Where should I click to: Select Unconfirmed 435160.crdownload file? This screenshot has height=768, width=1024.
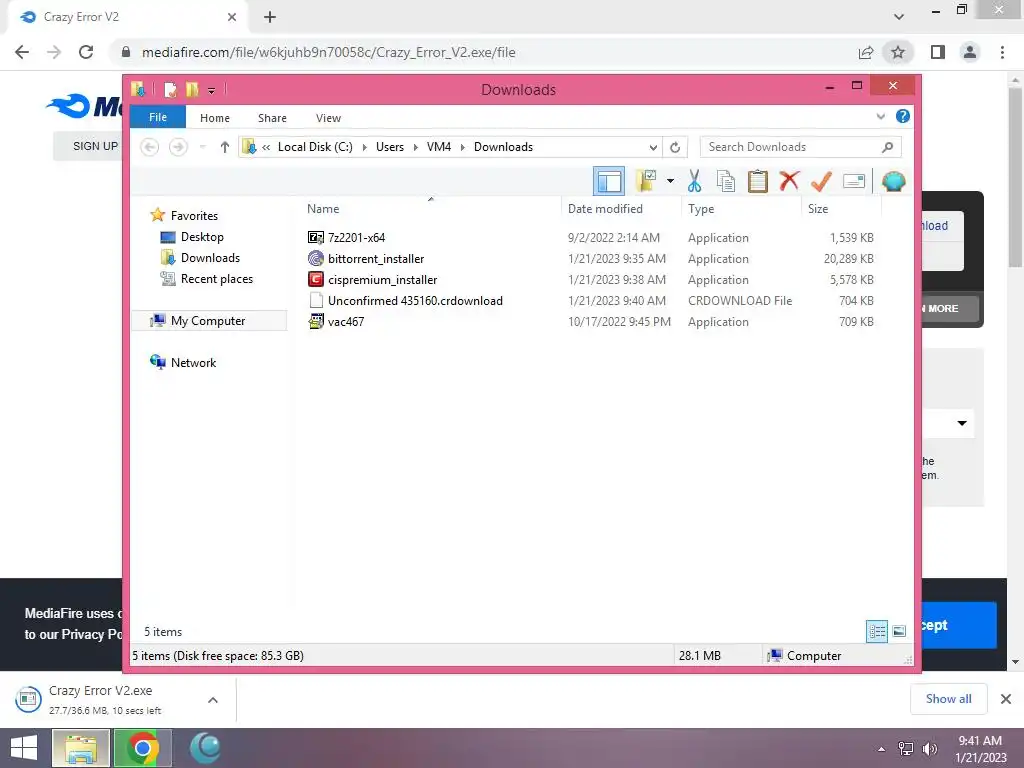(x=415, y=300)
